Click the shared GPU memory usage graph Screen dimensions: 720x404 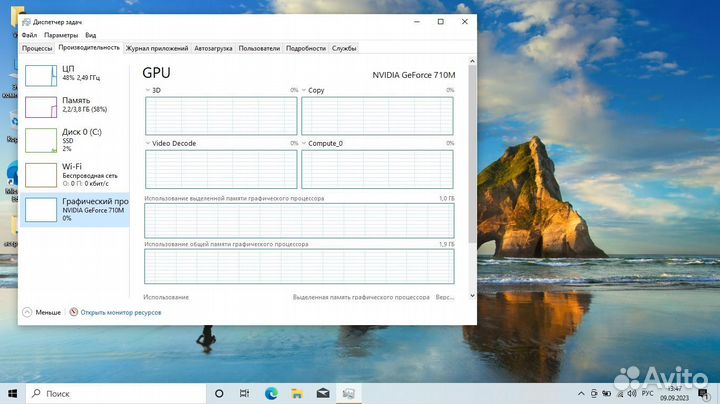point(299,266)
